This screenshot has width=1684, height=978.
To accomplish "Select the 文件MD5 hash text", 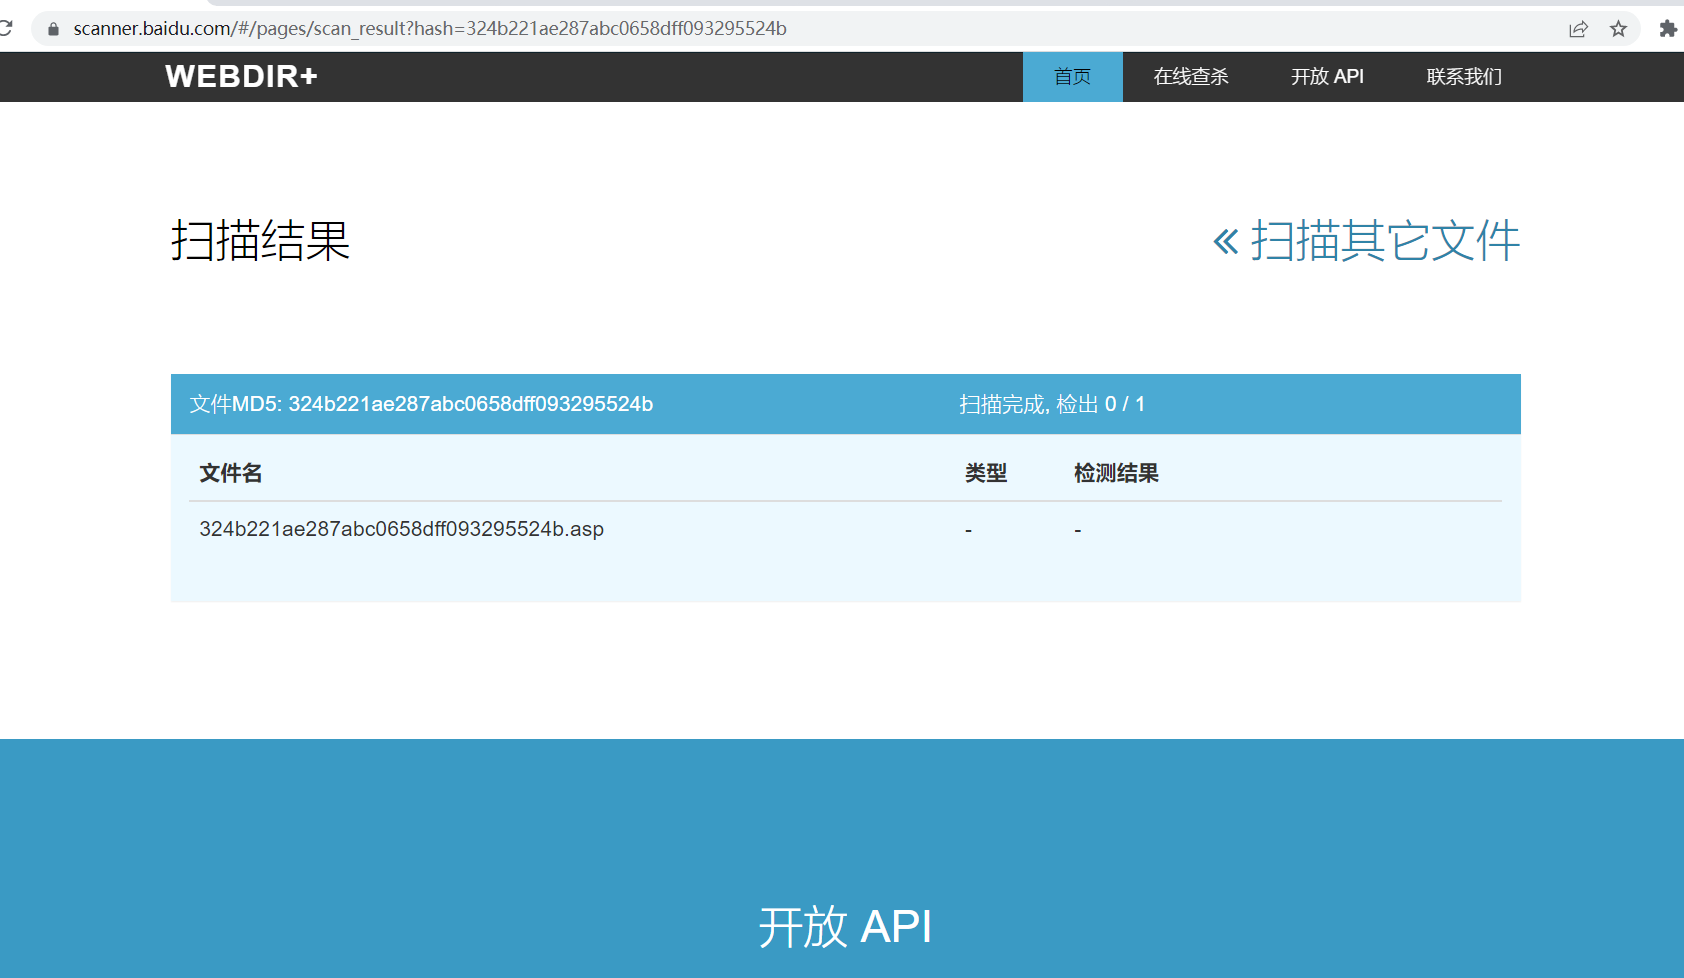I will 421,404.
